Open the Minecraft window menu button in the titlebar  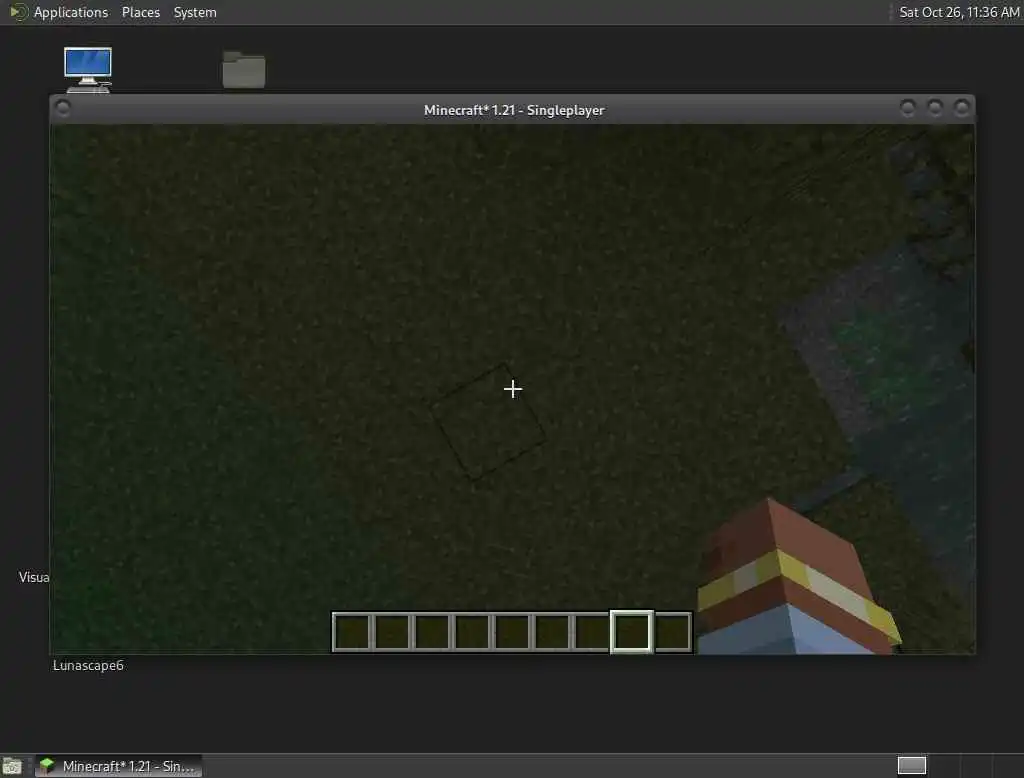[x=63, y=108]
